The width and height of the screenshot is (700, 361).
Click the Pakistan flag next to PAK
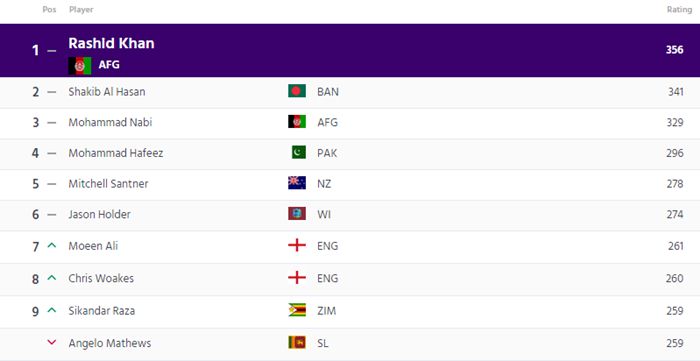click(x=297, y=153)
